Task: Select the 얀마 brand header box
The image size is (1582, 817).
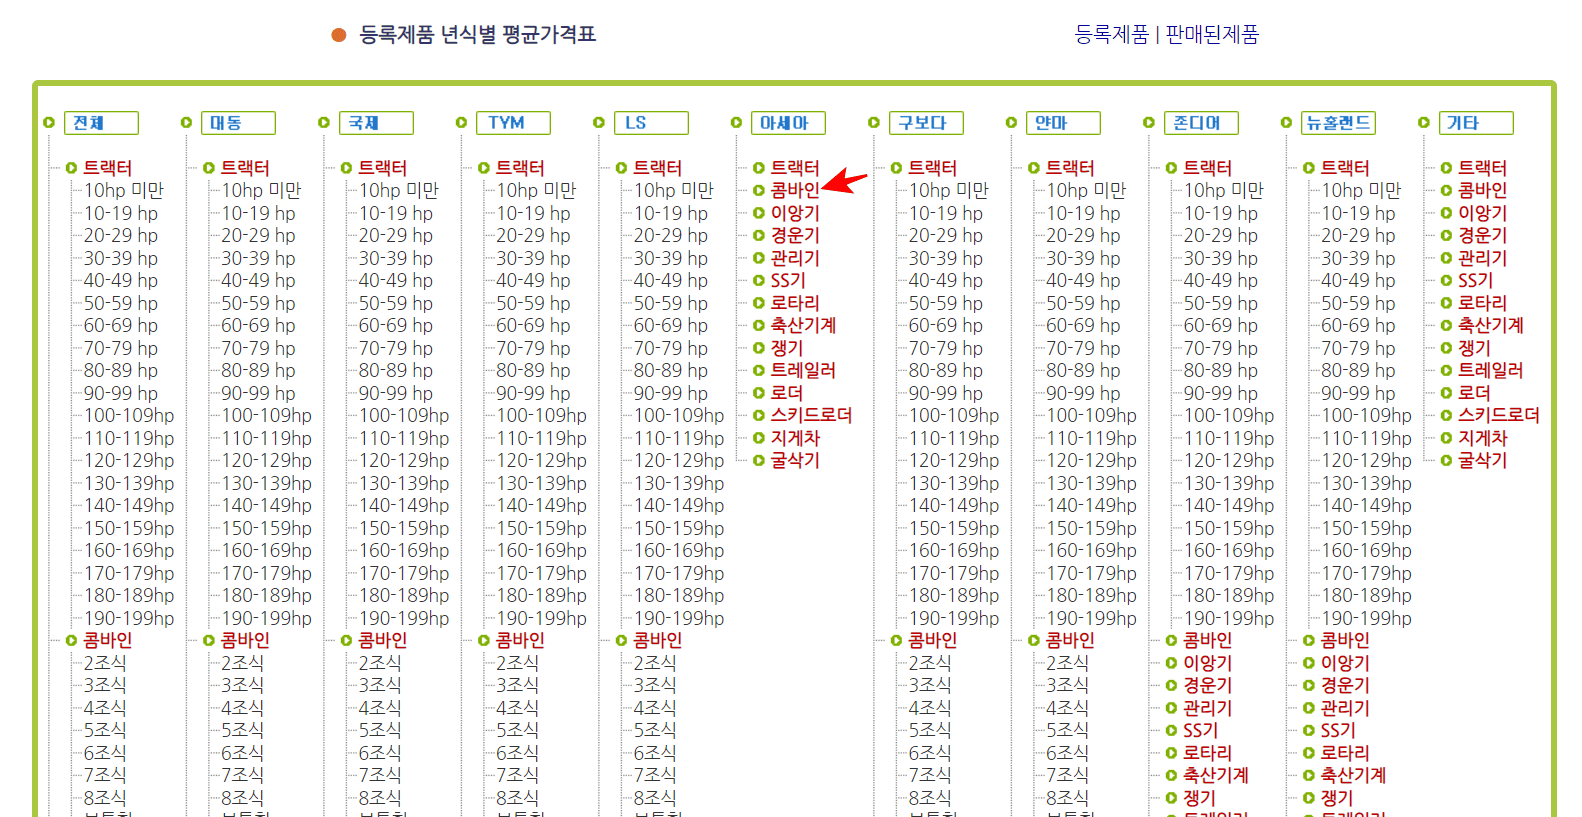Action: click(x=1063, y=123)
